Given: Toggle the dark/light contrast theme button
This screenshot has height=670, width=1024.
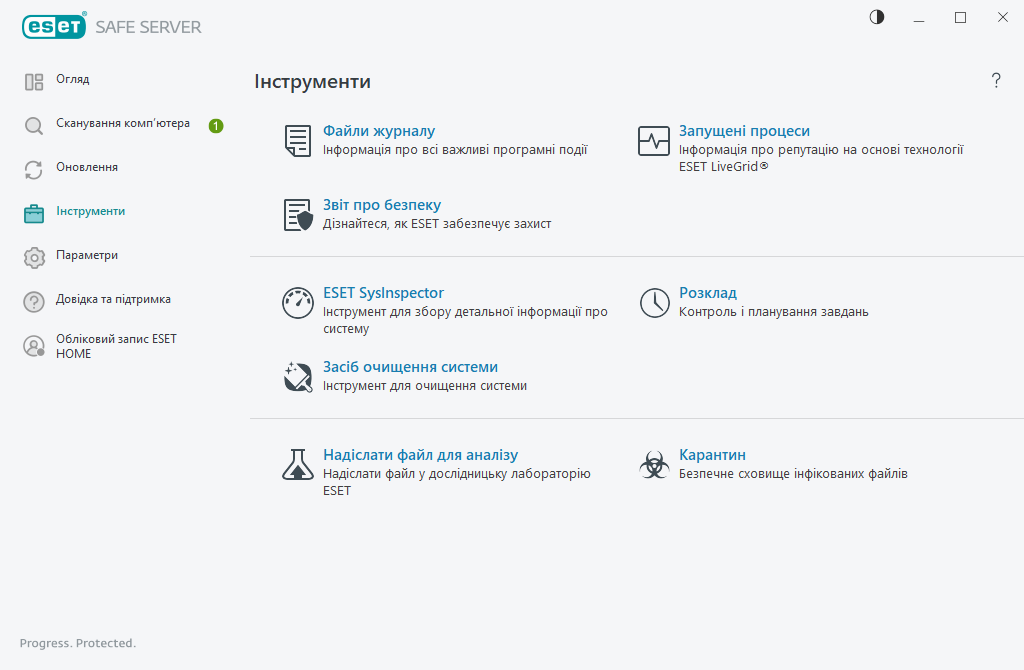Looking at the screenshot, I should 877,17.
